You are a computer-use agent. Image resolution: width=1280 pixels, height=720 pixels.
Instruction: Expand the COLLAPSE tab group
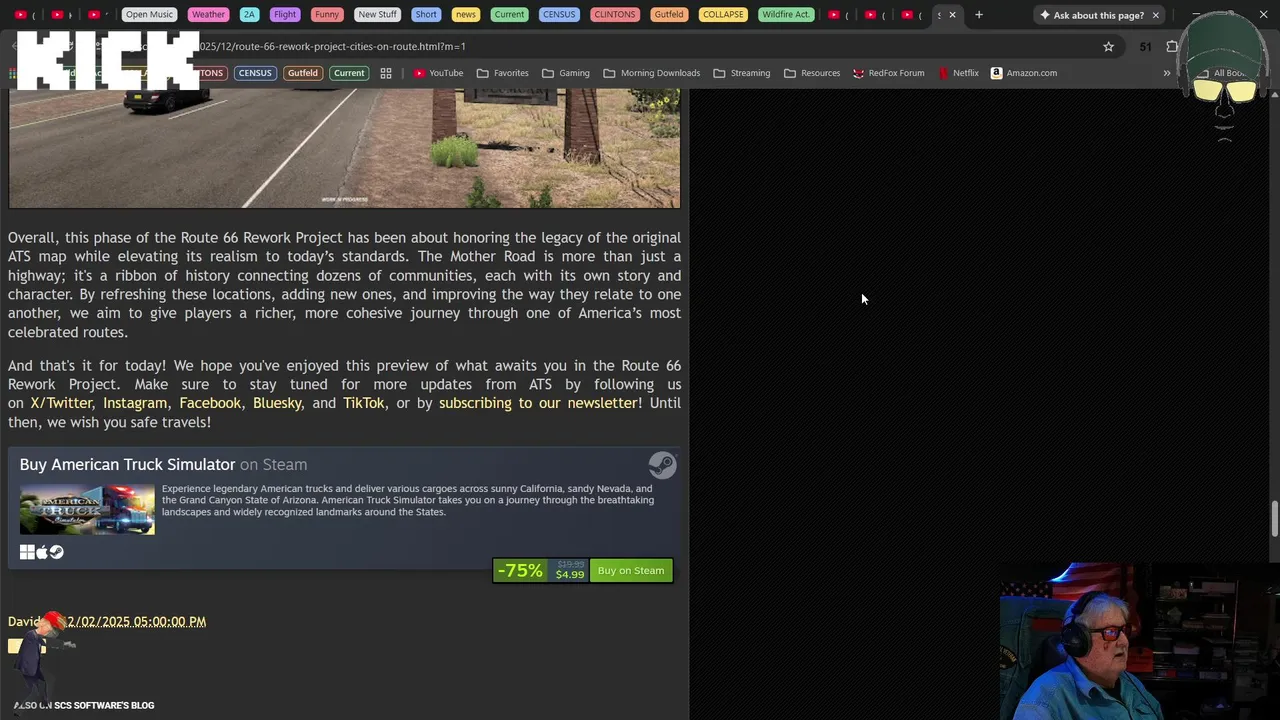point(723,15)
